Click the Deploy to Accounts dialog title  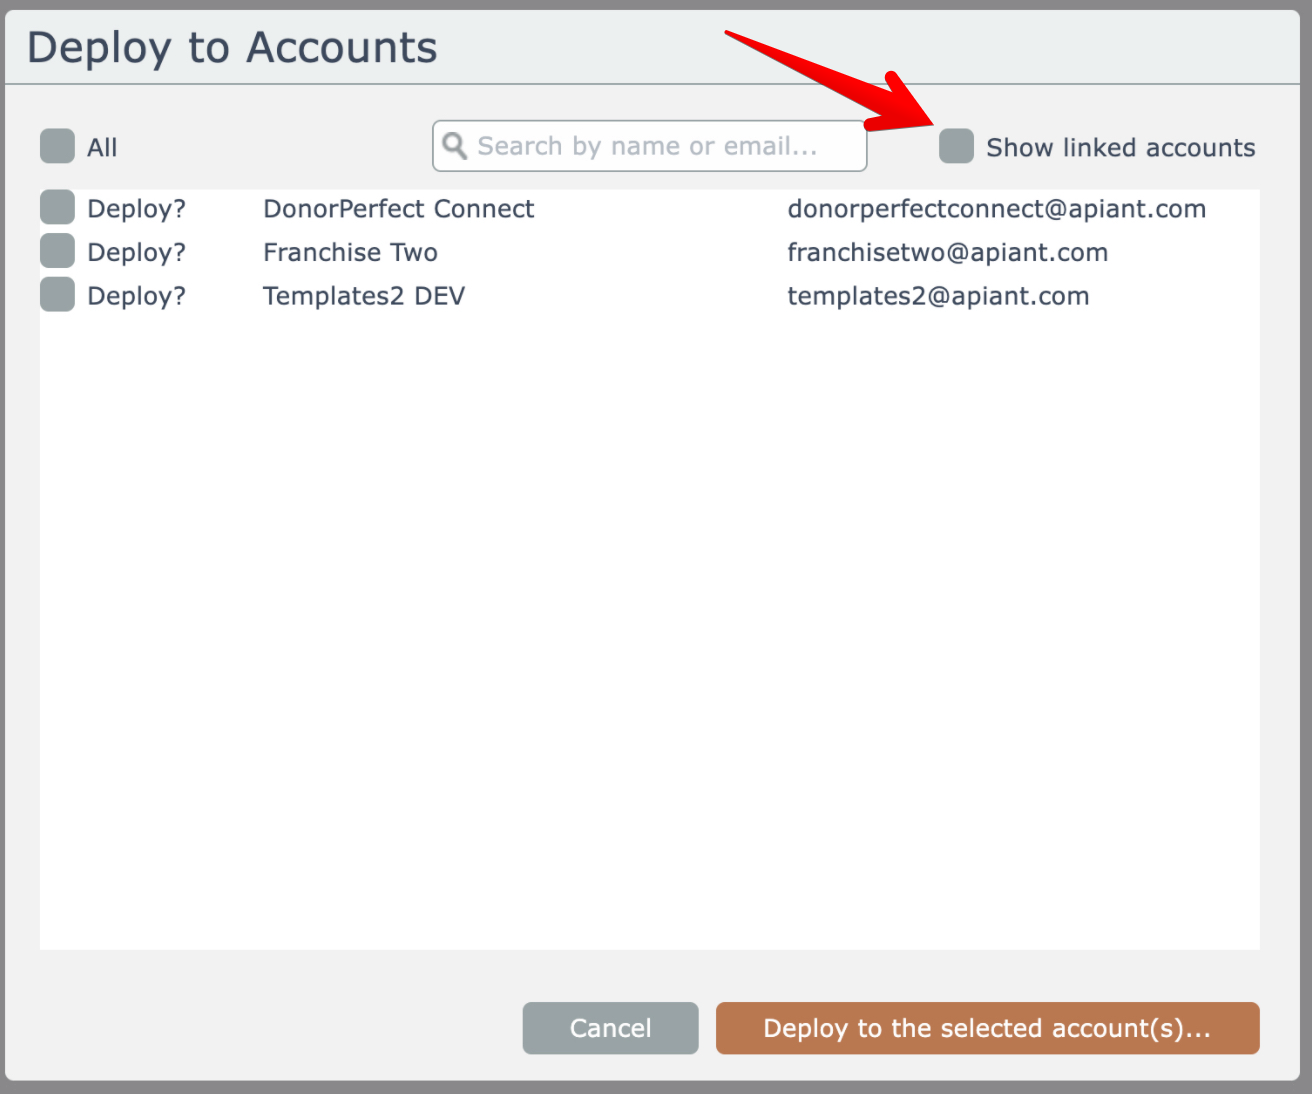point(232,48)
